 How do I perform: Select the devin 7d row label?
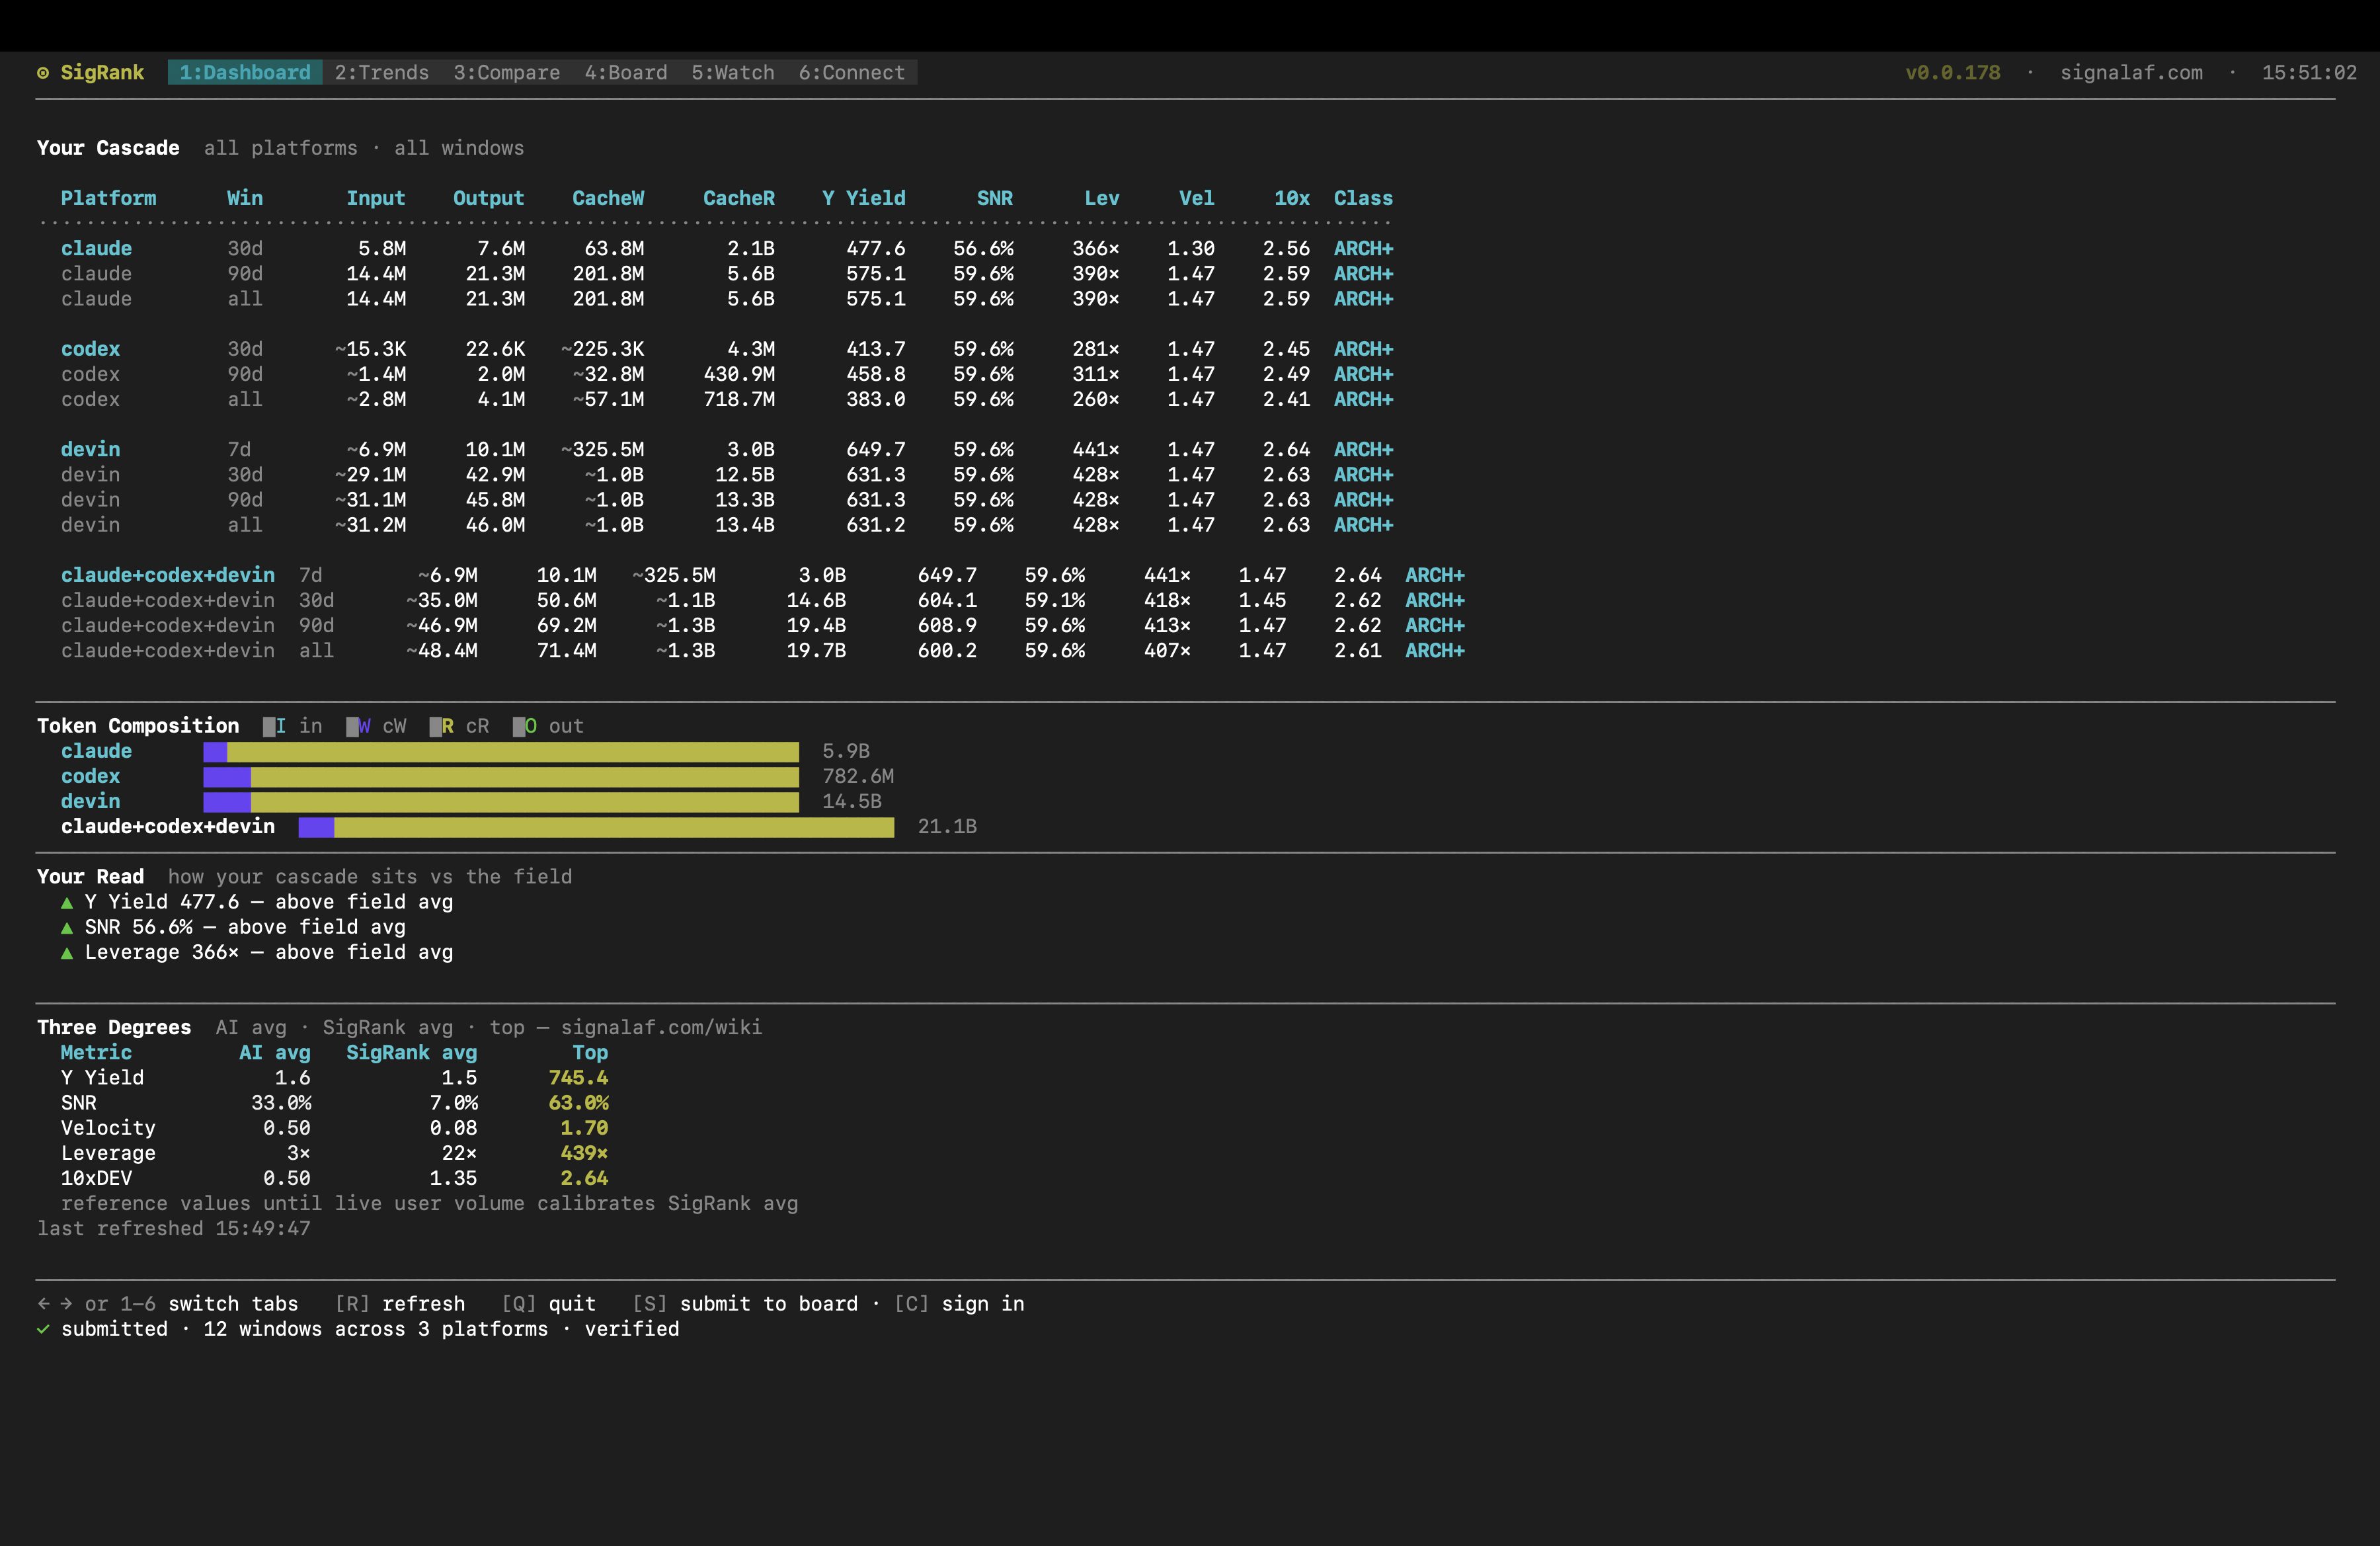[90, 450]
